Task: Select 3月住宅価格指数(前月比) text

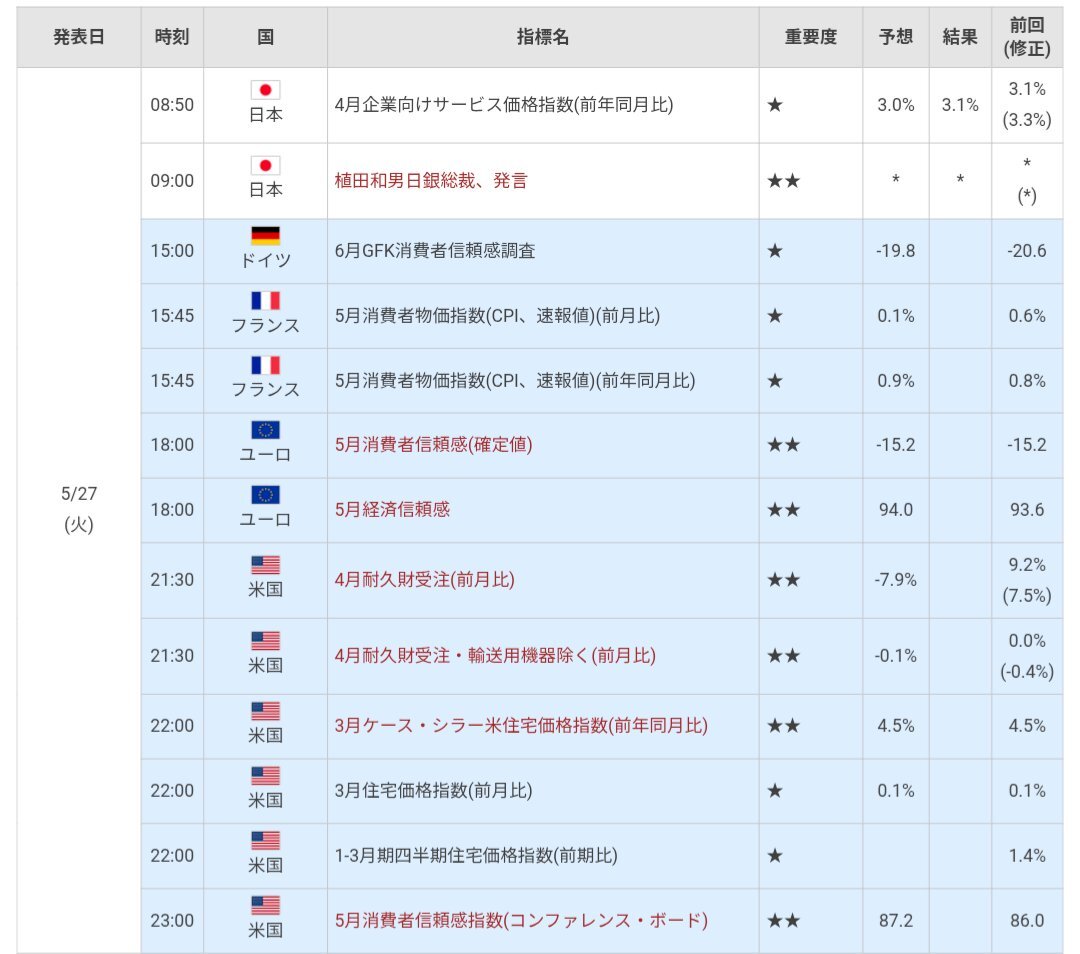Action: (x=434, y=790)
